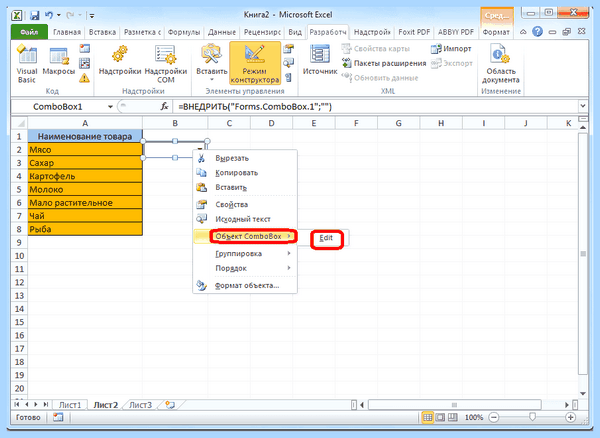Screen dimensions: 600x438
Task: Open the ABBYY PDF tab
Action: 455,32
